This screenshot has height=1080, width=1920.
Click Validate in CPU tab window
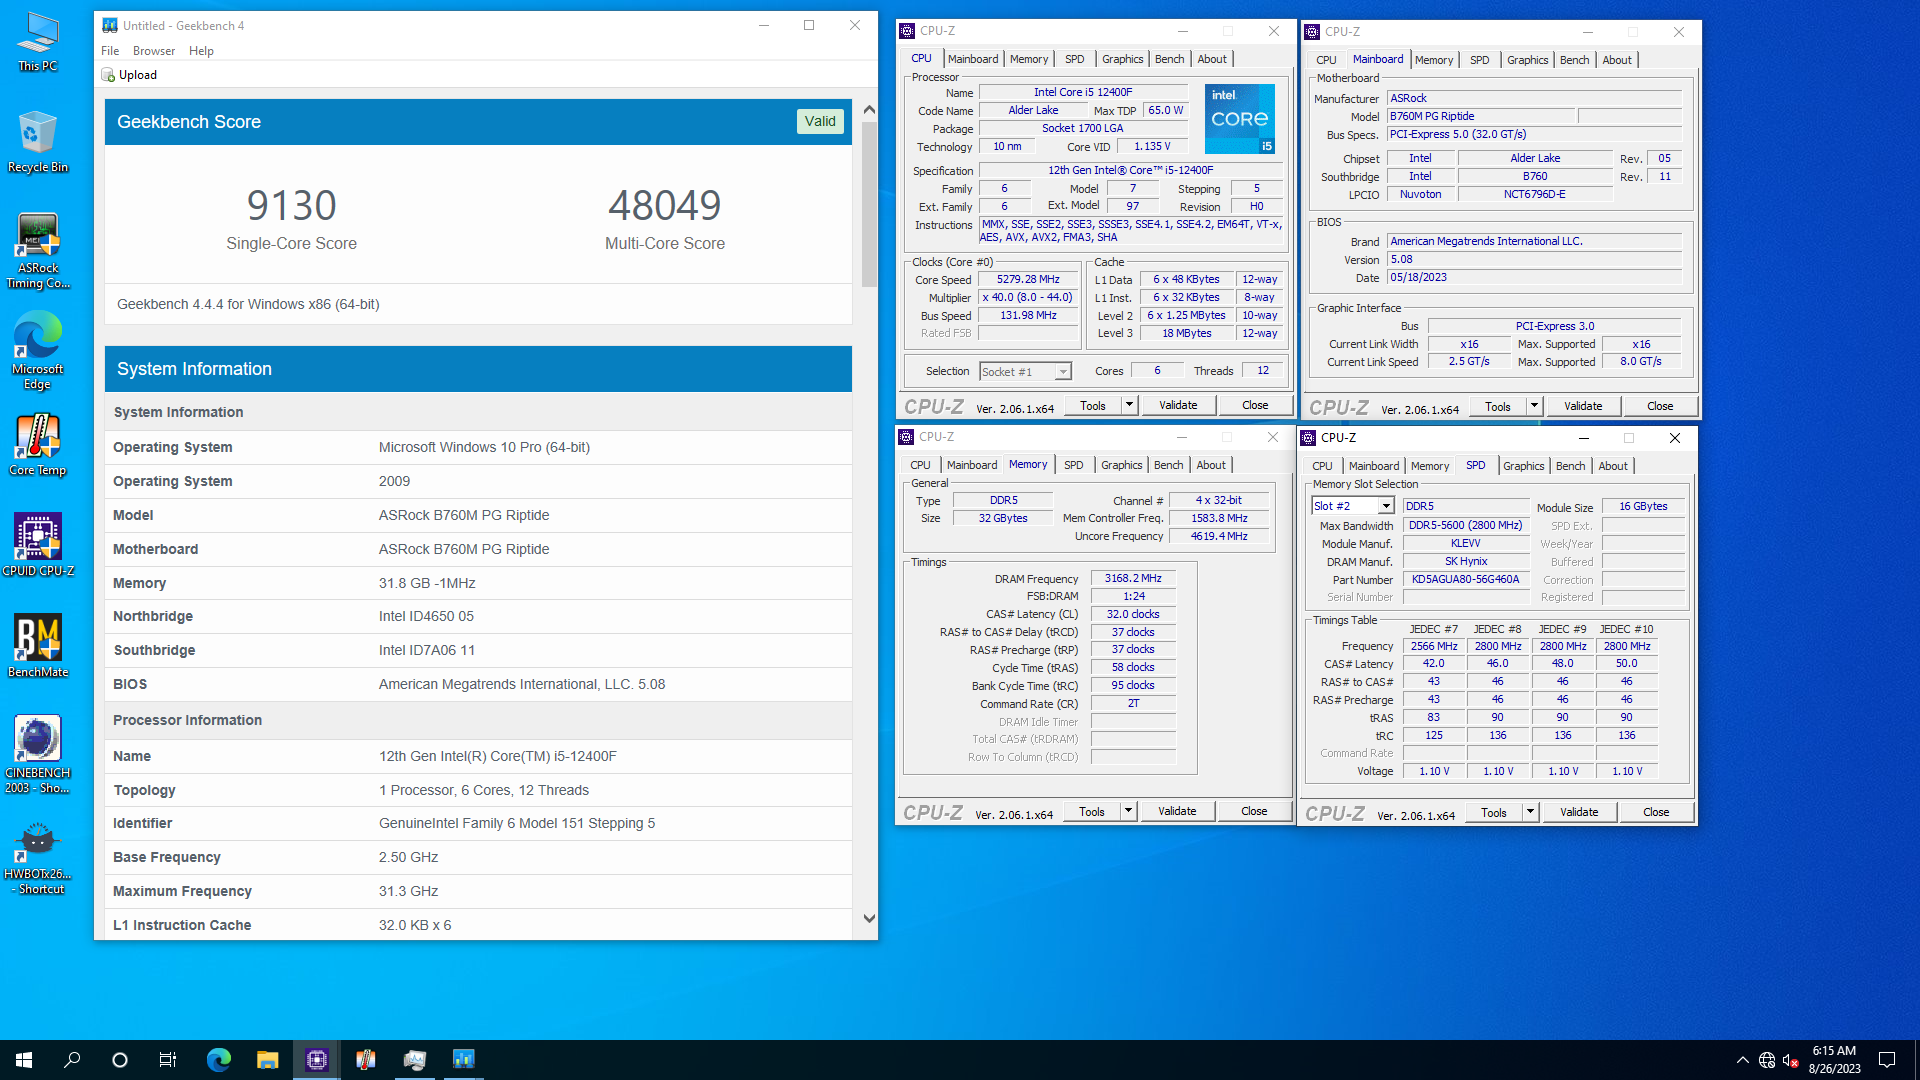(x=1178, y=405)
